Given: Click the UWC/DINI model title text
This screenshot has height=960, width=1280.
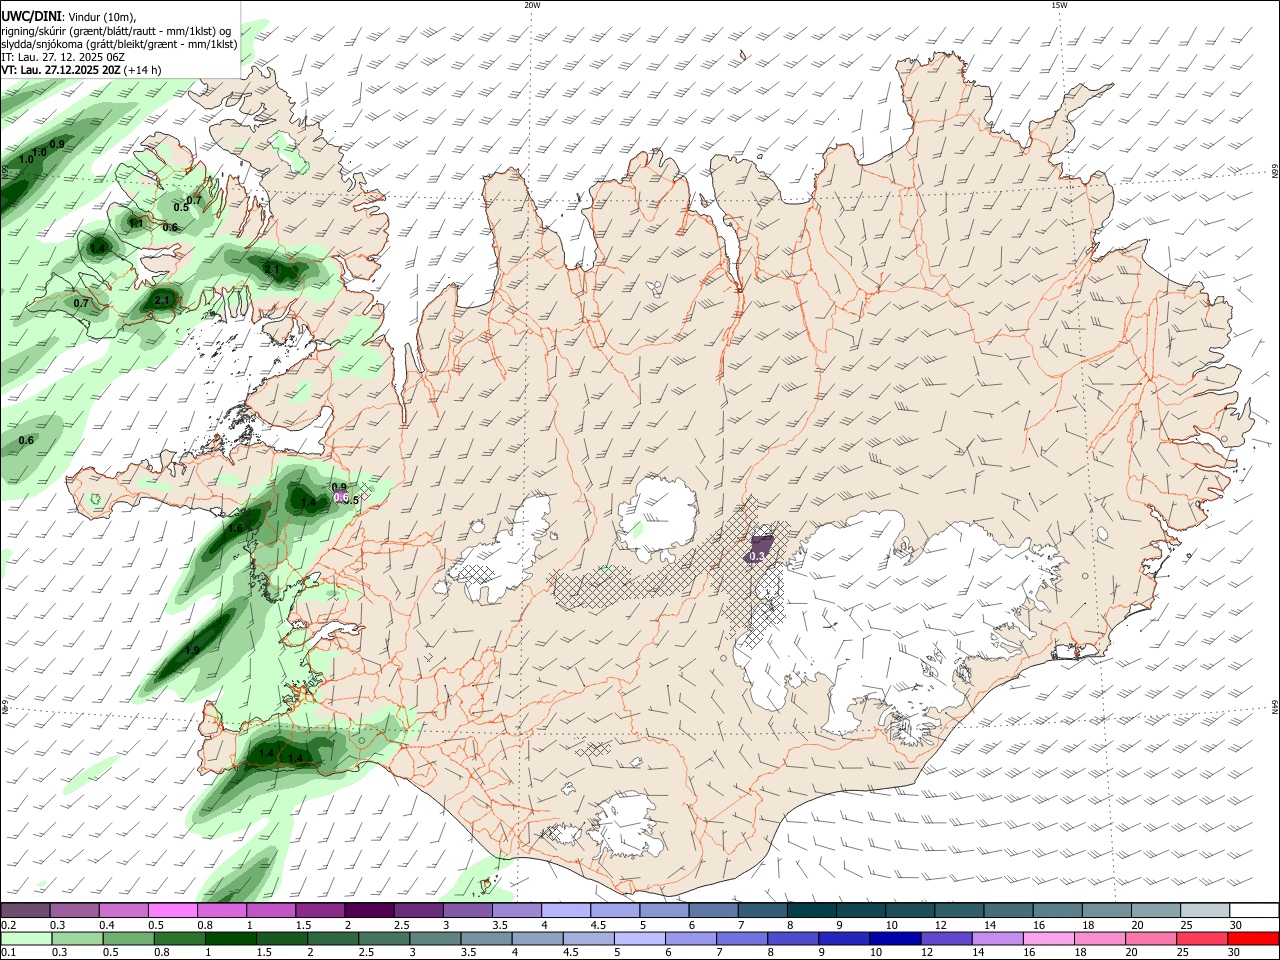Looking at the screenshot, I should [32, 16].
